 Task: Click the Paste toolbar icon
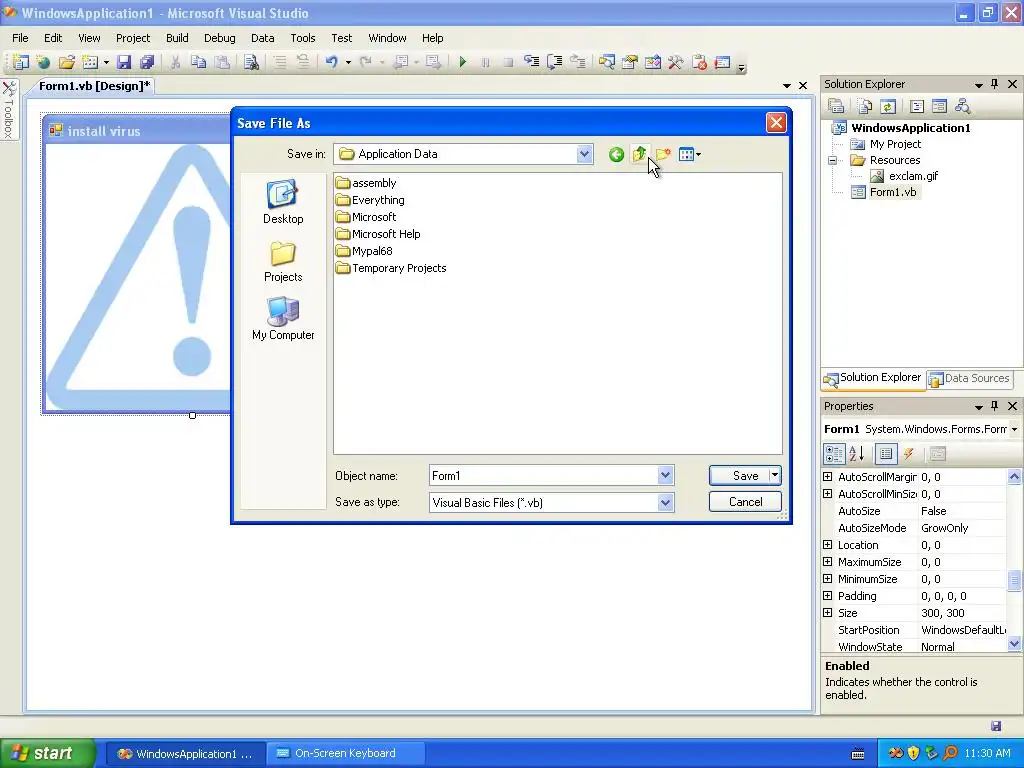[x=222, y=62]
